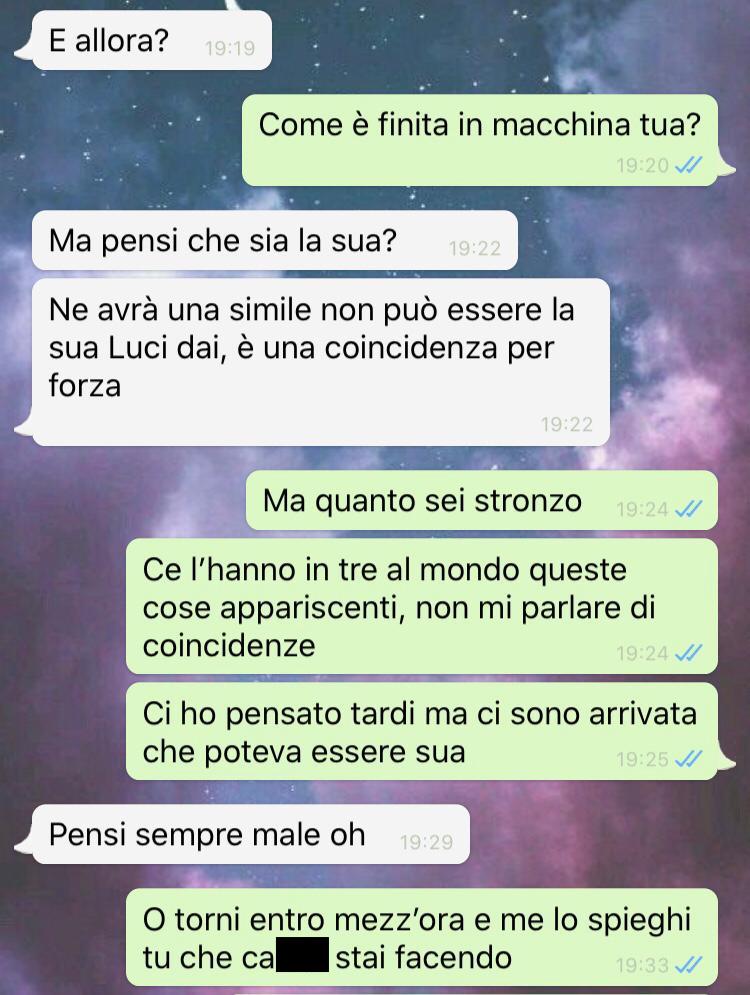Viewport: 750px width, 995px height.
Task: Tap the blue ticks next to 19:33
Action: [x=688, y=965]
